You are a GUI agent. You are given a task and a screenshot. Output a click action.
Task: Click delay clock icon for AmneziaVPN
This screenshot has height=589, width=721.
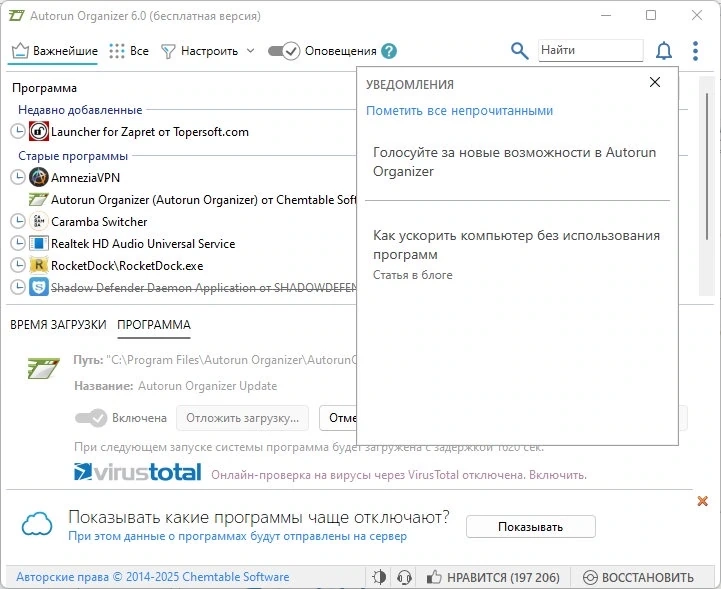(17, 177)
